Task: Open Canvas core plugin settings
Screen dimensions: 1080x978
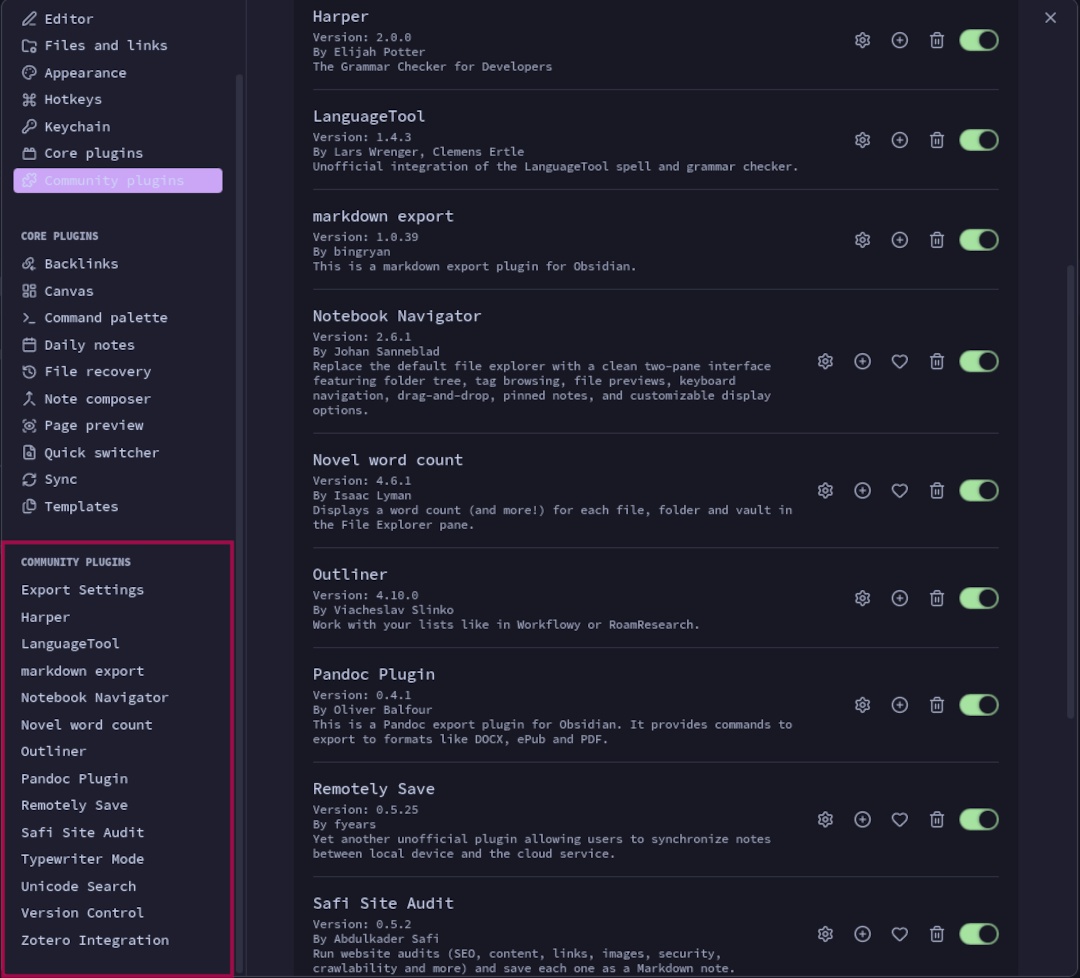Action: (x=118, y=291)
